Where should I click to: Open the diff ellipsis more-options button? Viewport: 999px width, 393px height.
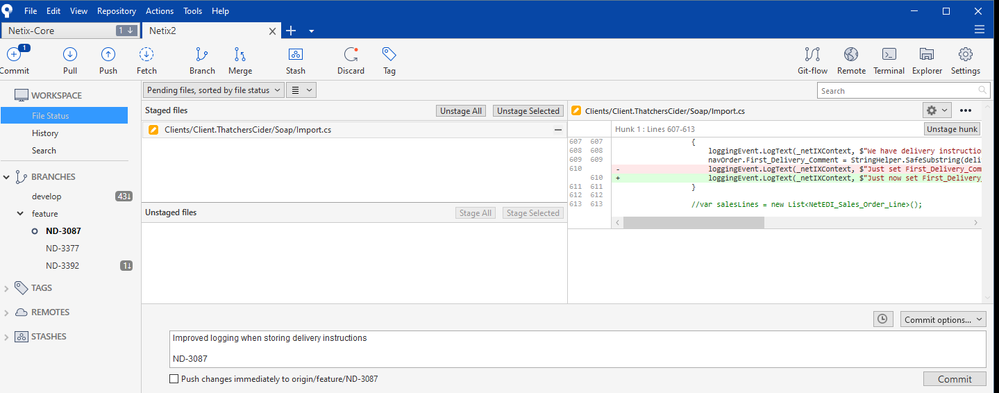[965, 111]
